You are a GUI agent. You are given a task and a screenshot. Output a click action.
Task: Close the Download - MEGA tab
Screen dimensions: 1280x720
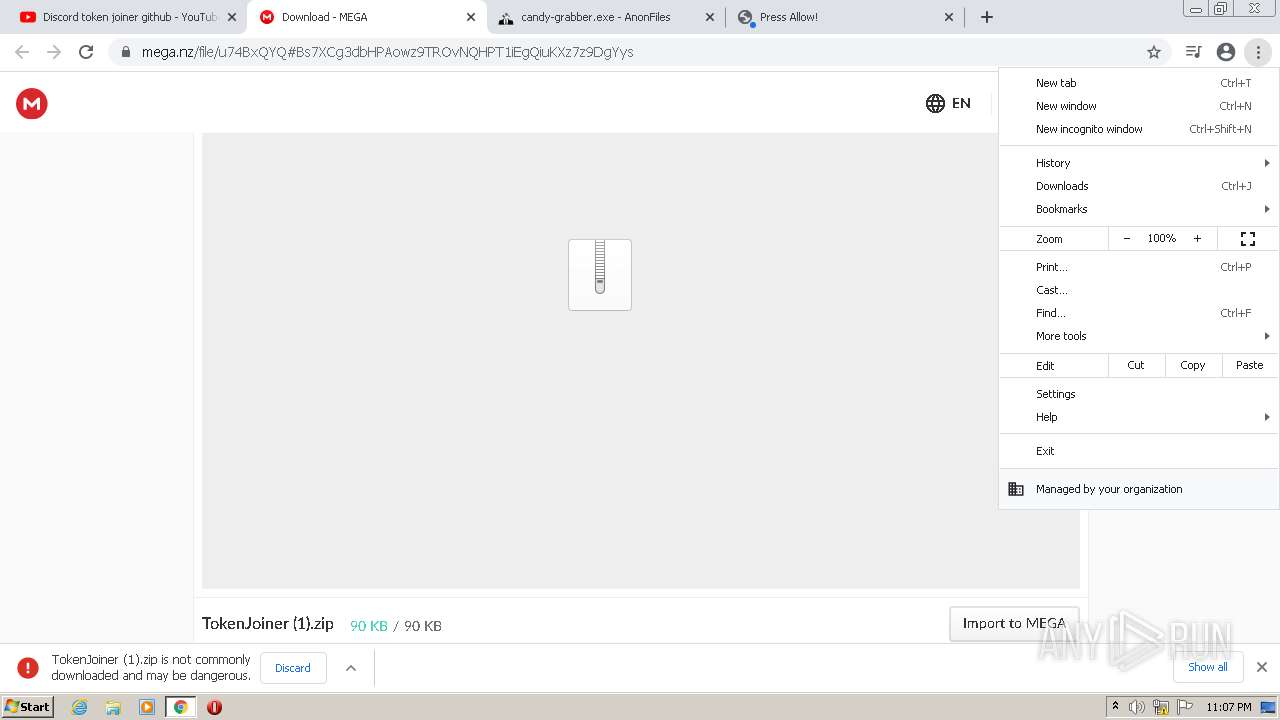[x=471, y=17]
